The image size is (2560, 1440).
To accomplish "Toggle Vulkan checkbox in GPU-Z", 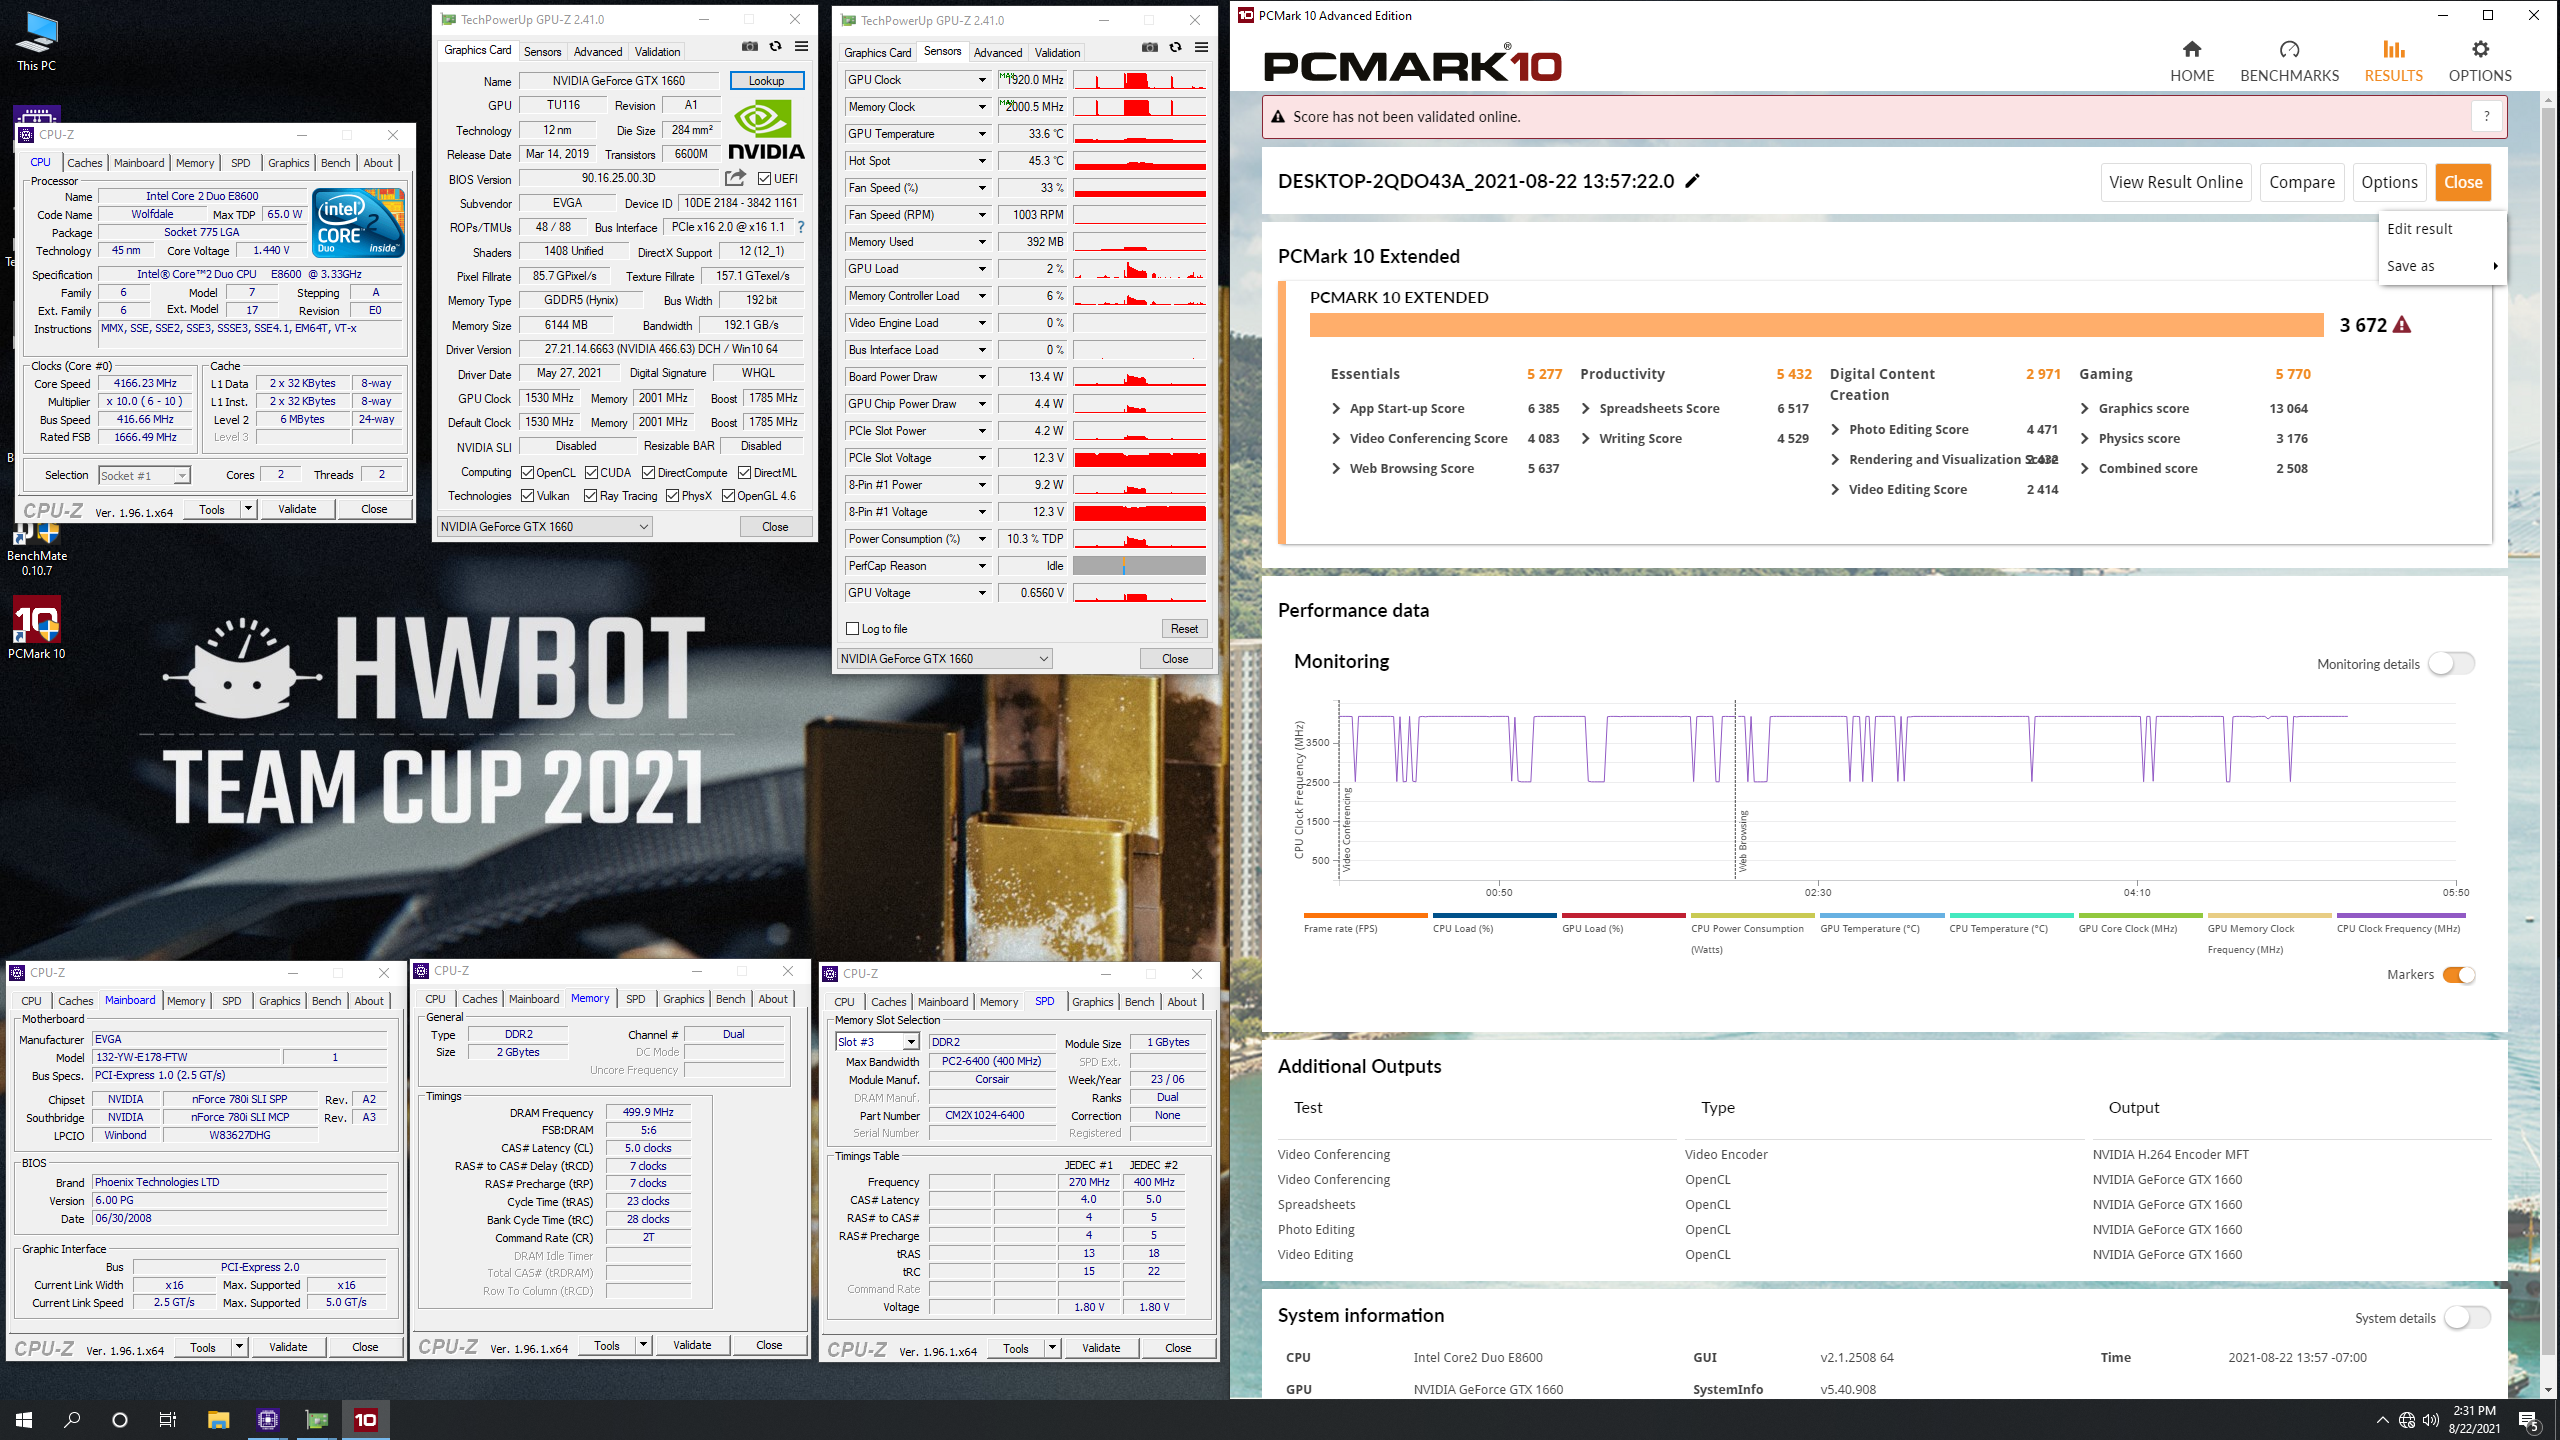I will 527,496.
